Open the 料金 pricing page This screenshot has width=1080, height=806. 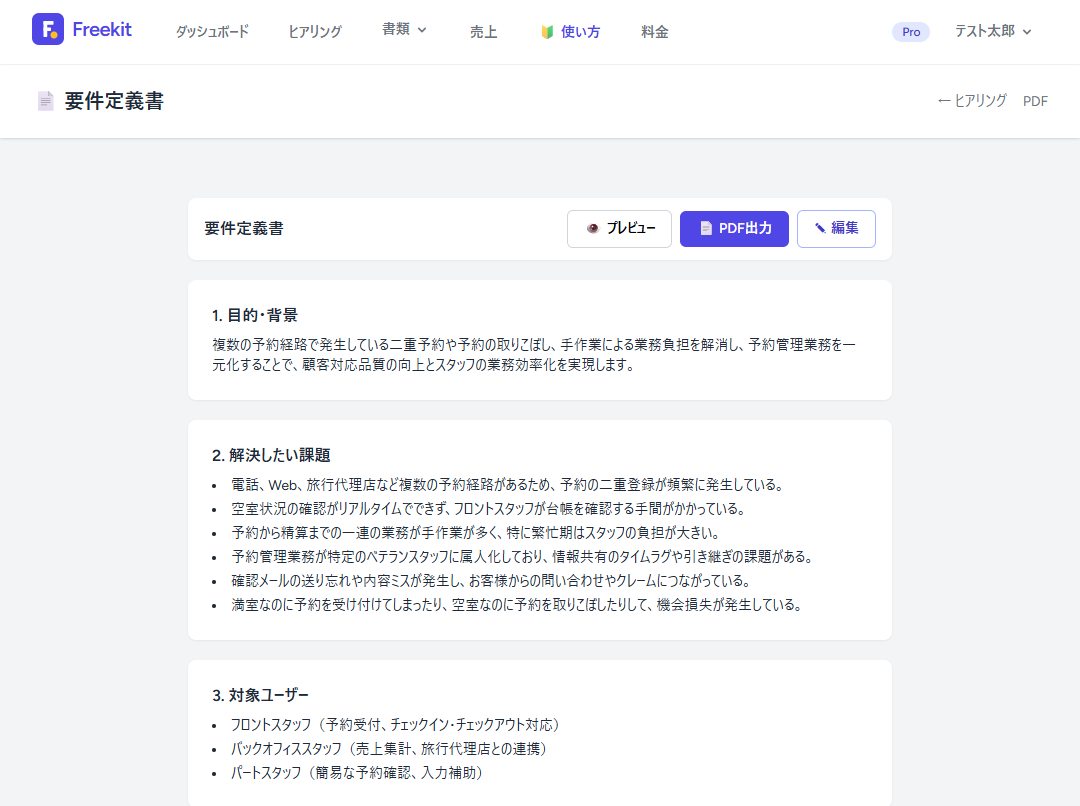pyautogui.click(x=654, y=32)
